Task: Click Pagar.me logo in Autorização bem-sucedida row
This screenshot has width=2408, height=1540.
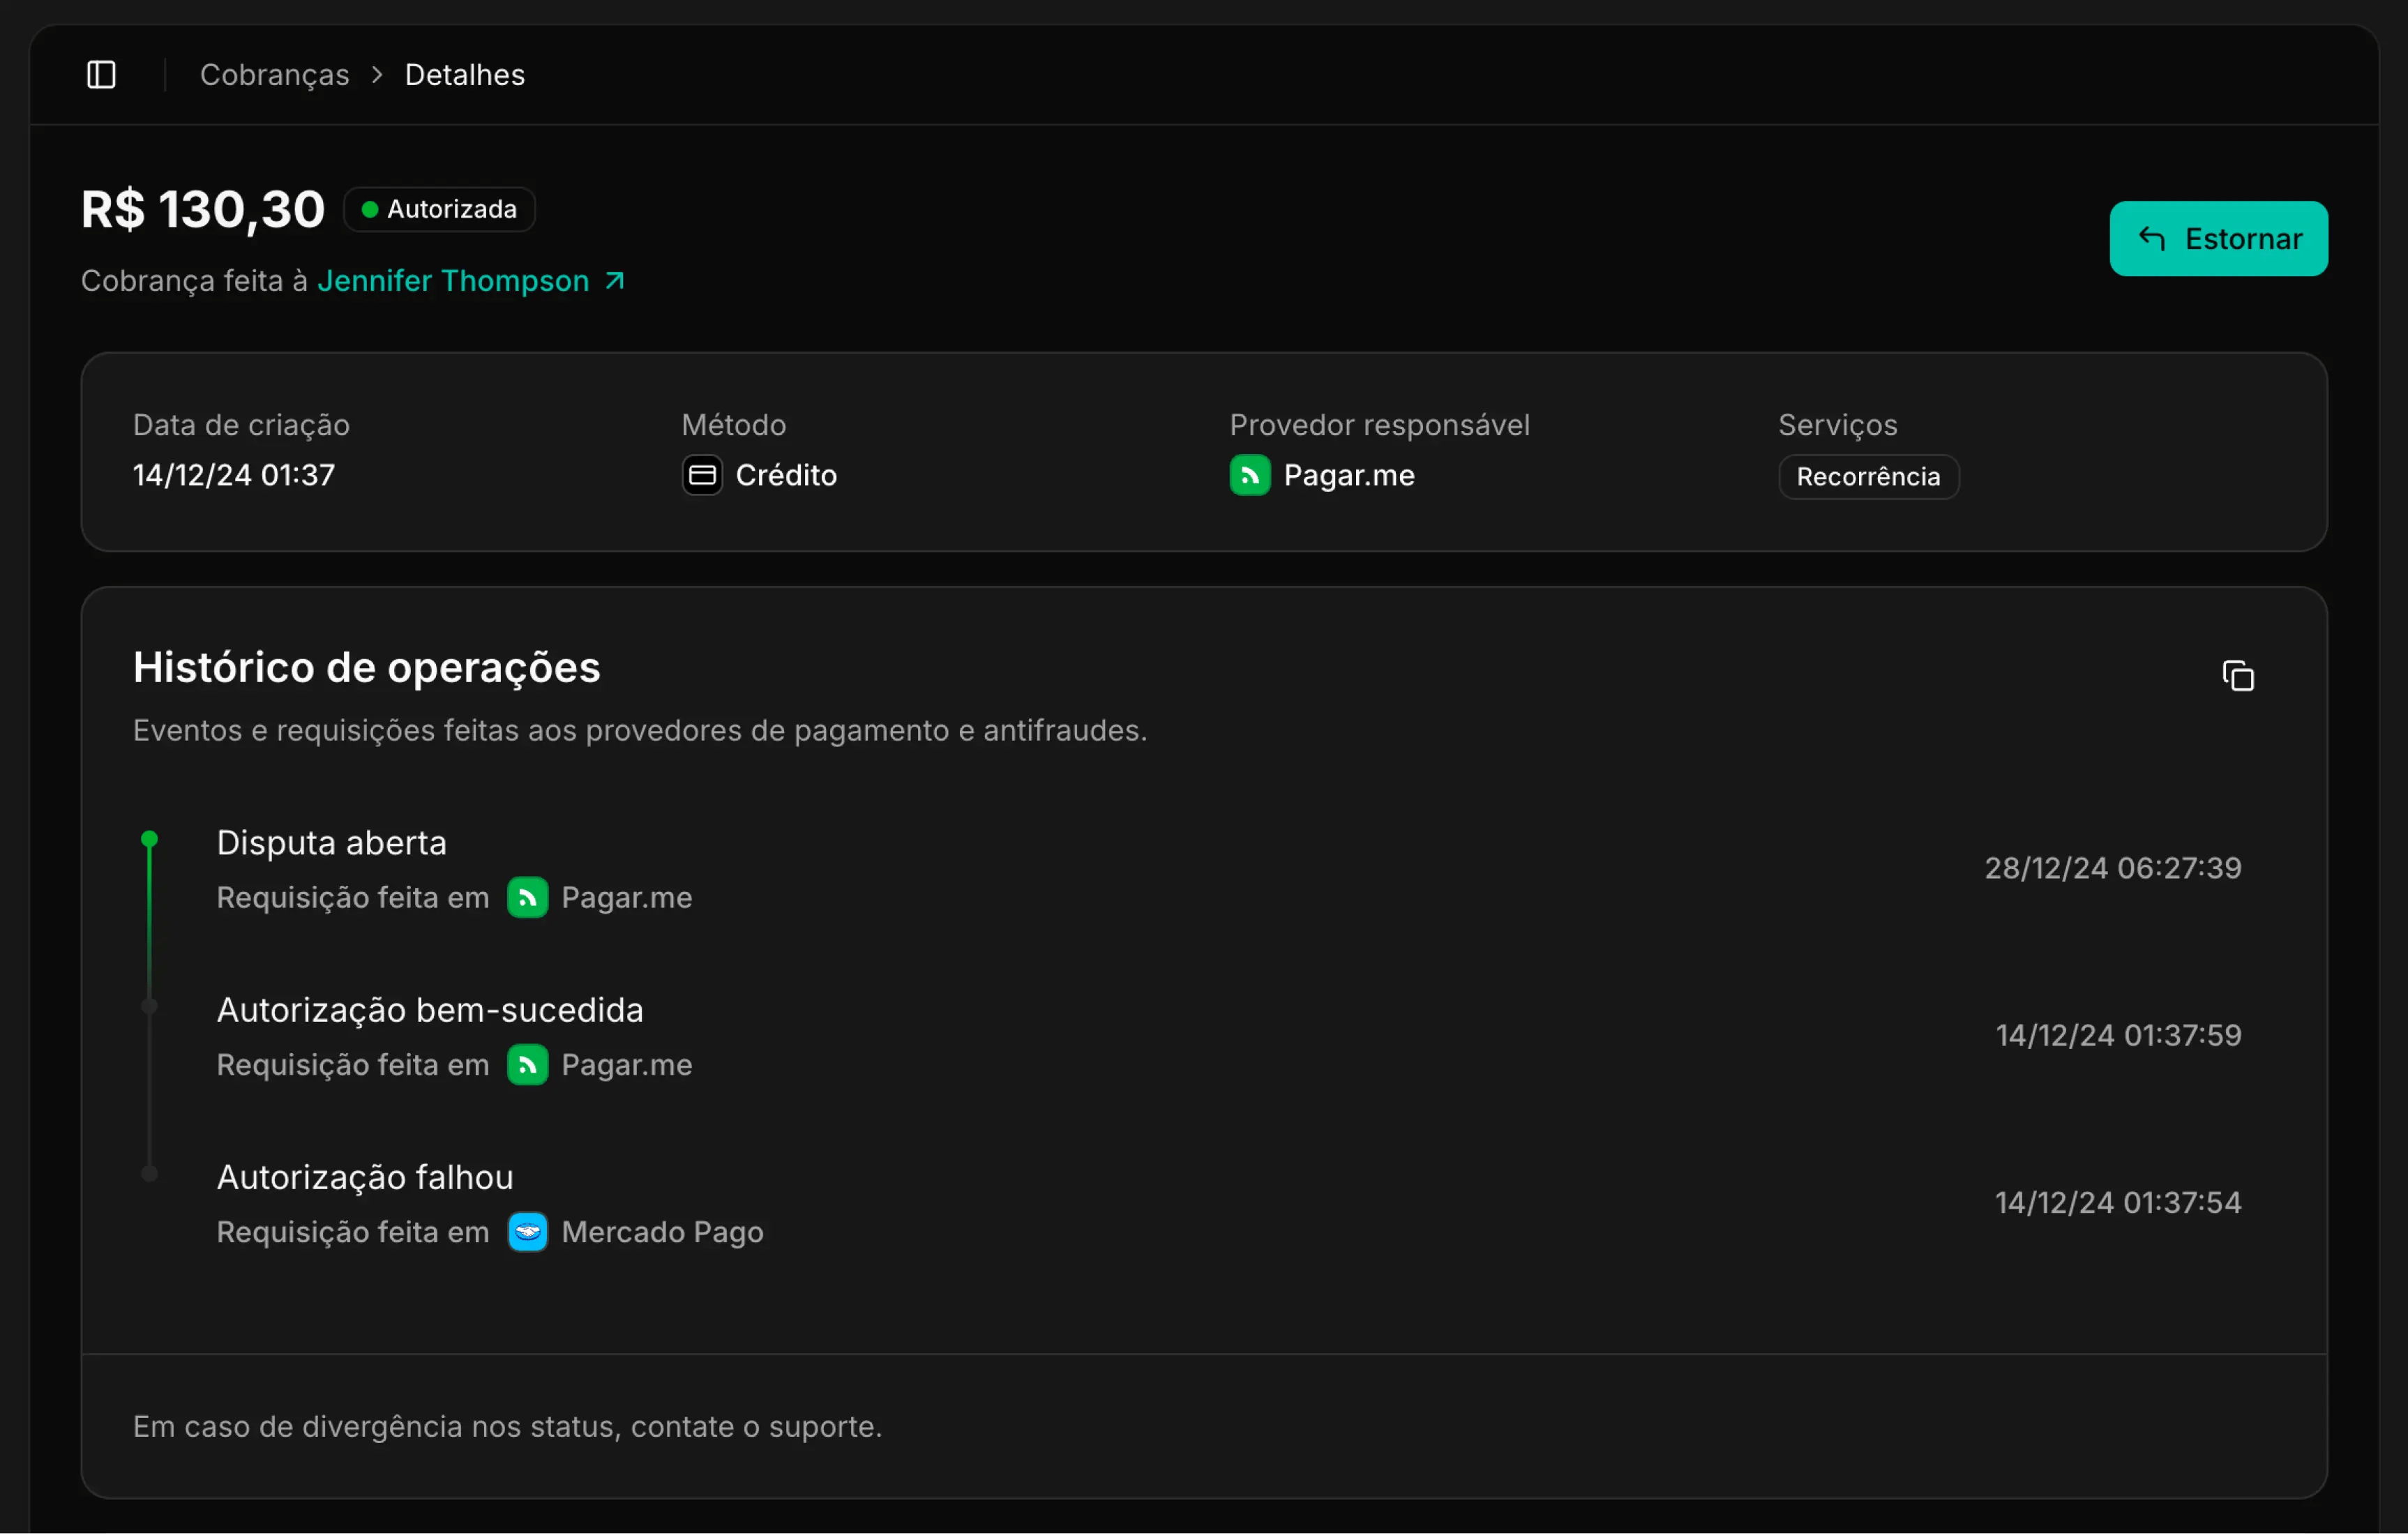Action: tap(527, 1065)
